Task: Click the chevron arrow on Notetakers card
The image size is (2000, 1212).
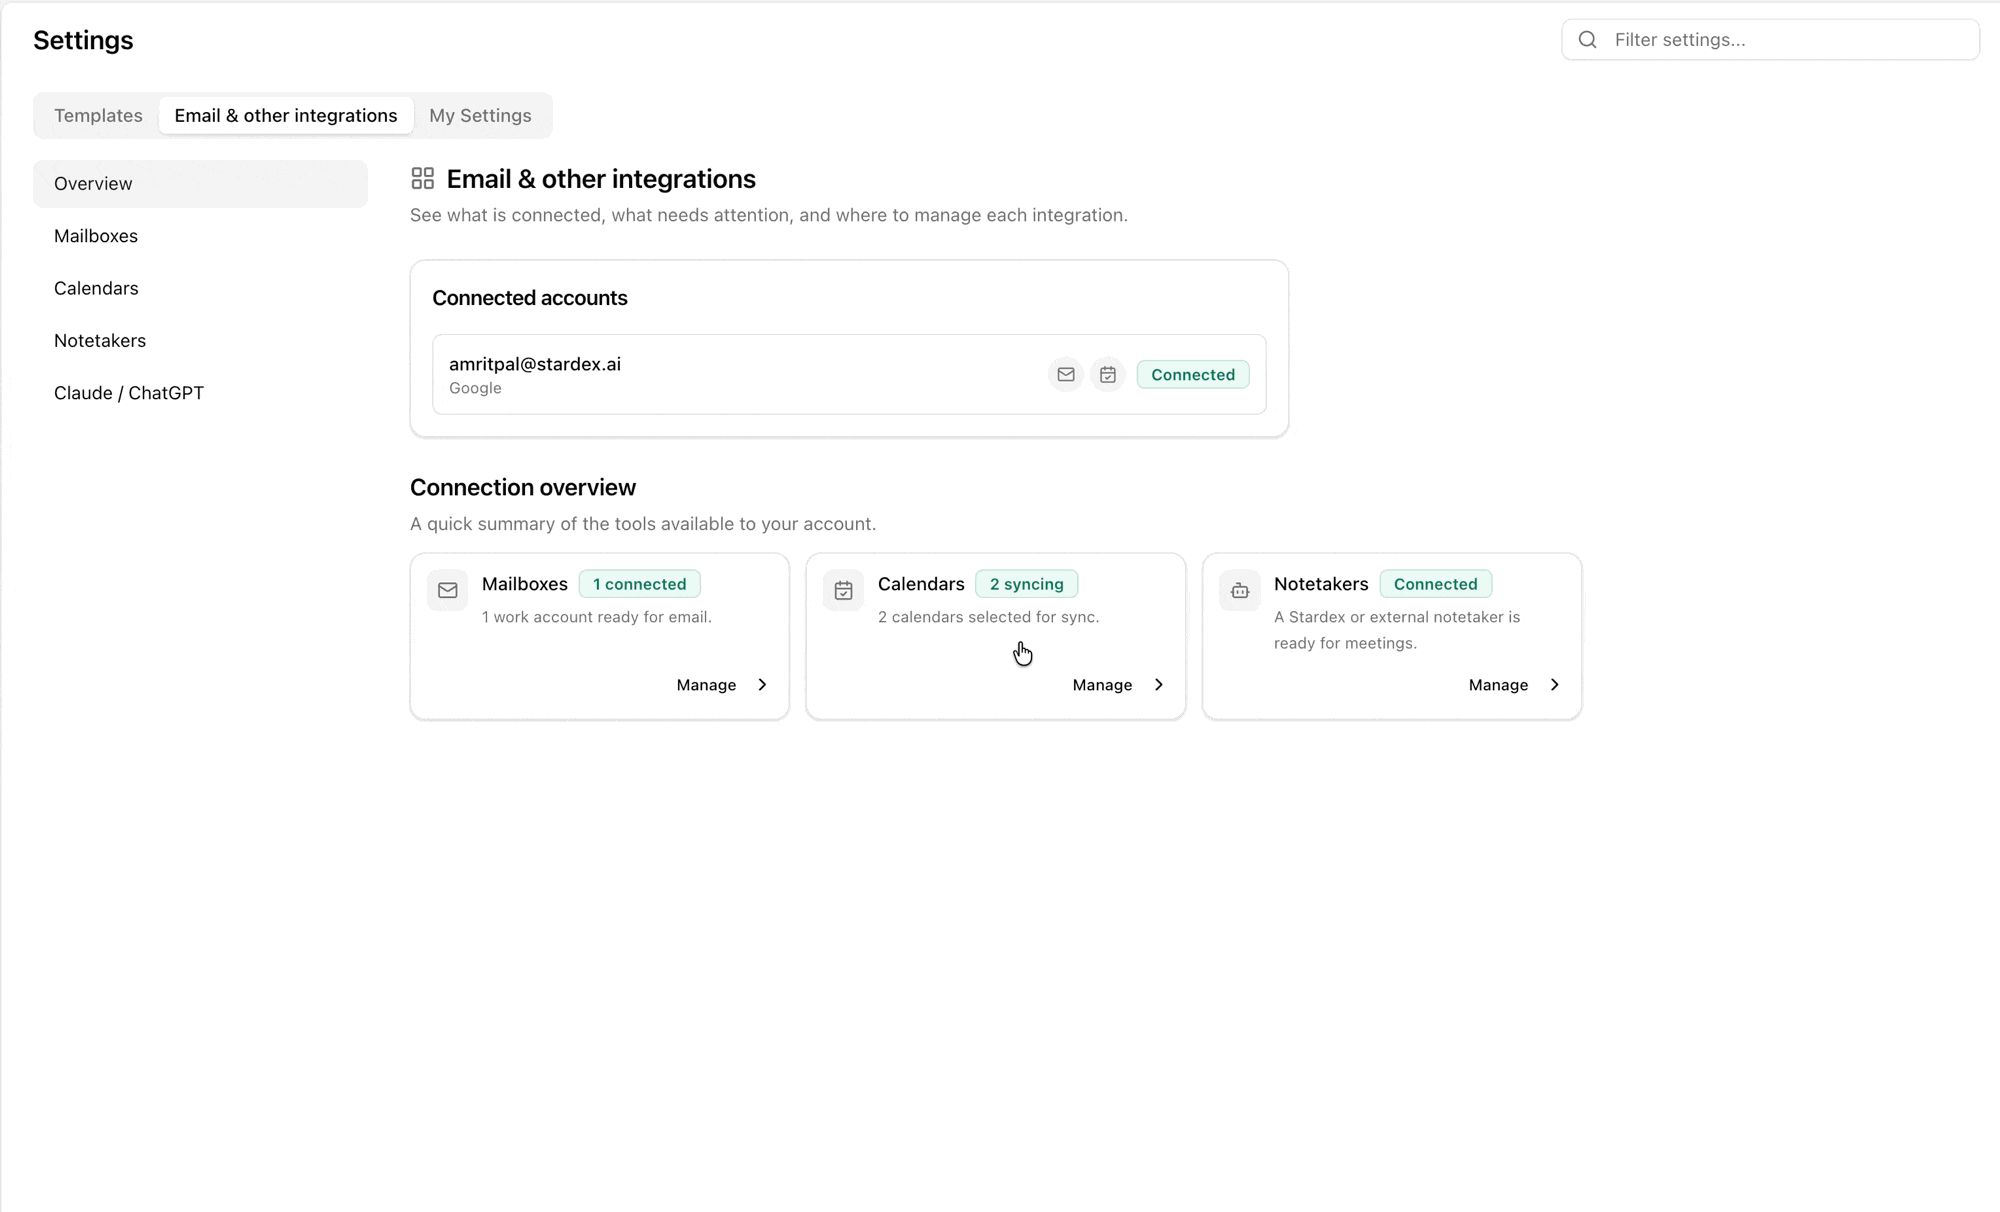Action: (1554, 685)
